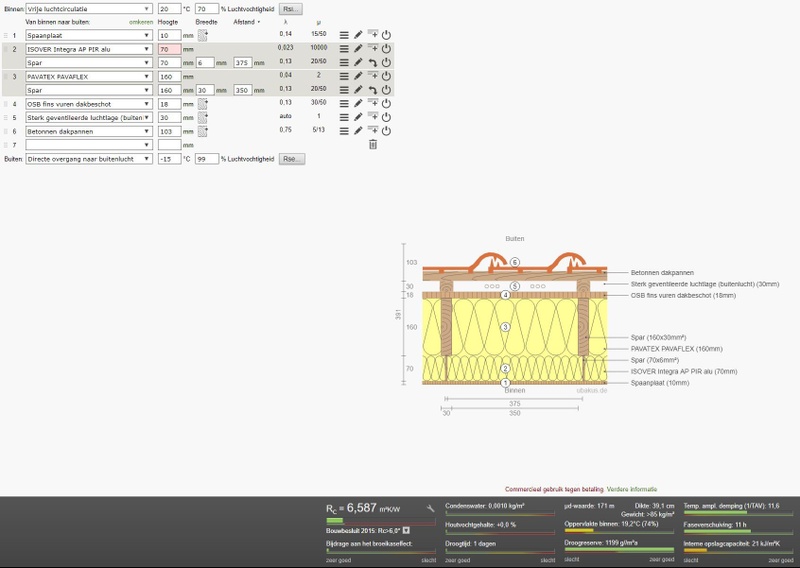The height and width of the screenshot is (568, 800).
Task: Edit the 160 mm Spar row with pencil
Action: (358, 90)
